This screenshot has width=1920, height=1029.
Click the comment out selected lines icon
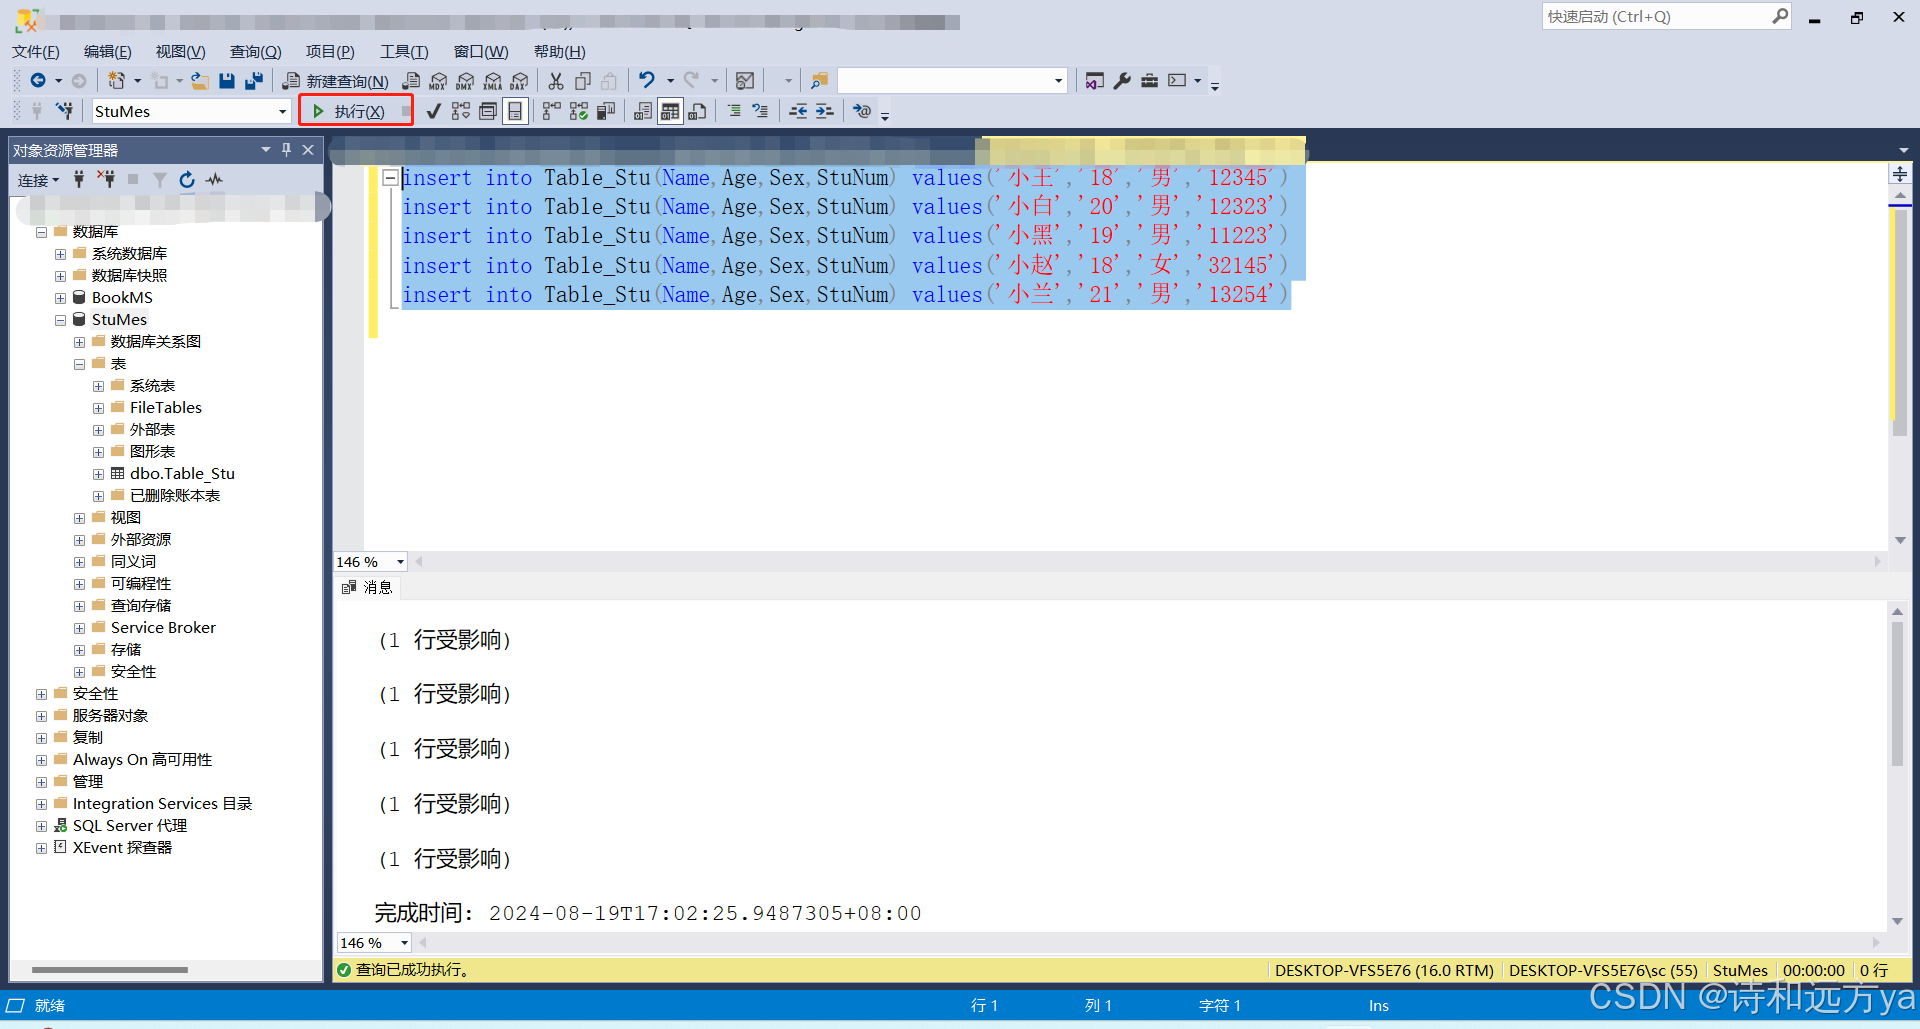click(x=734, y=111)
